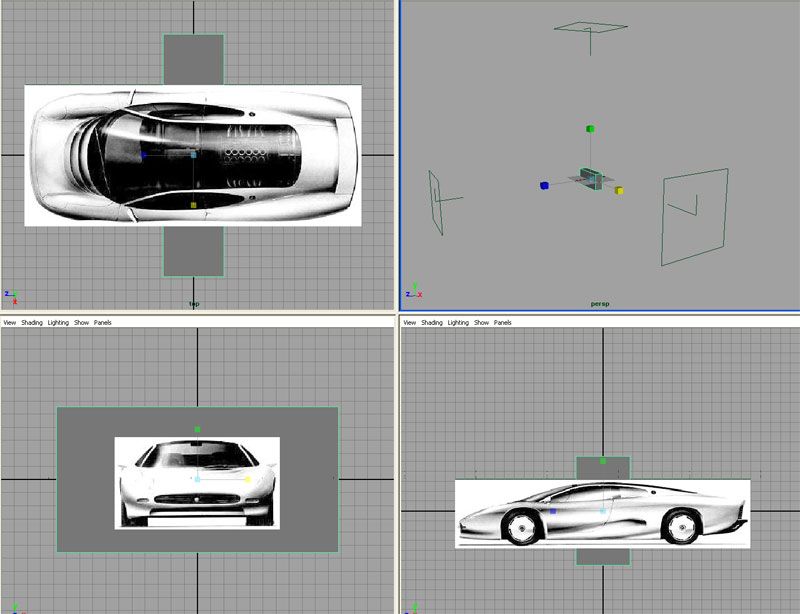Grab the yellow axis handle in the persp view

(619, 190)
